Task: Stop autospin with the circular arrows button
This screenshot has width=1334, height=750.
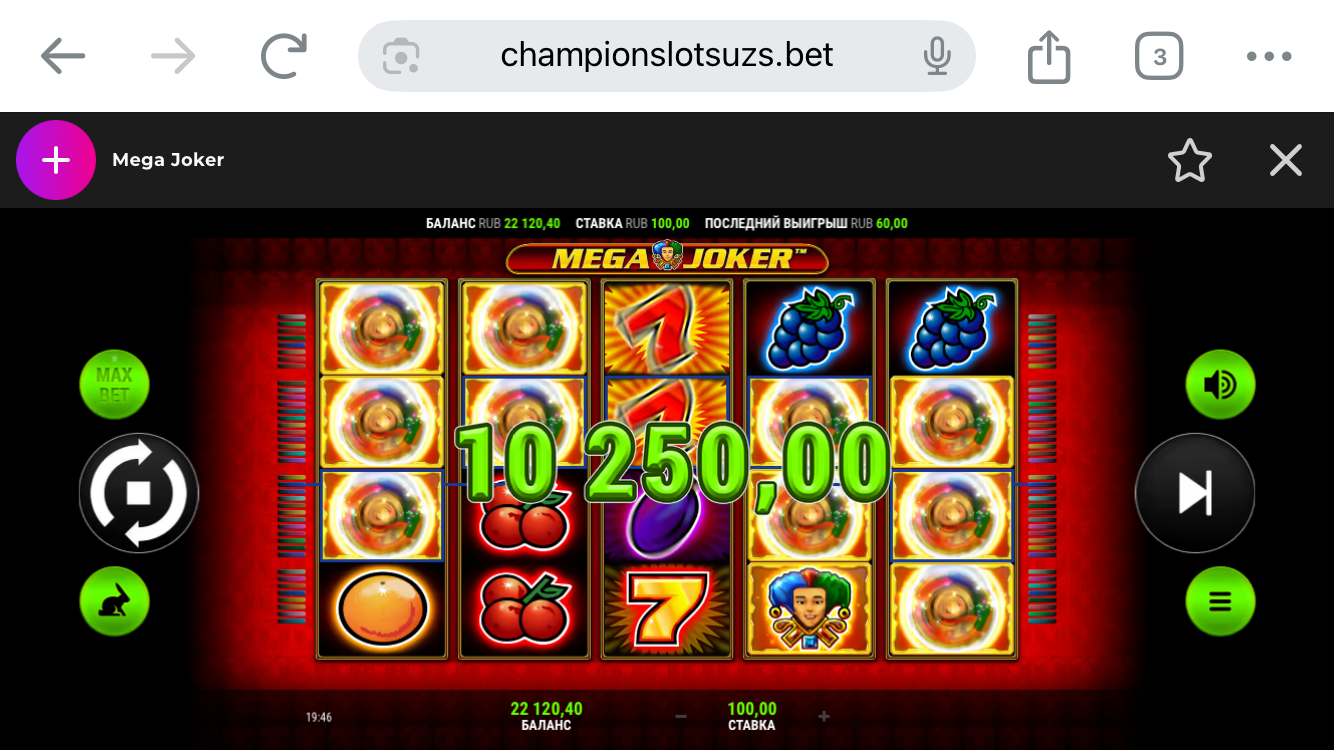Action: (x=139, y=492)
